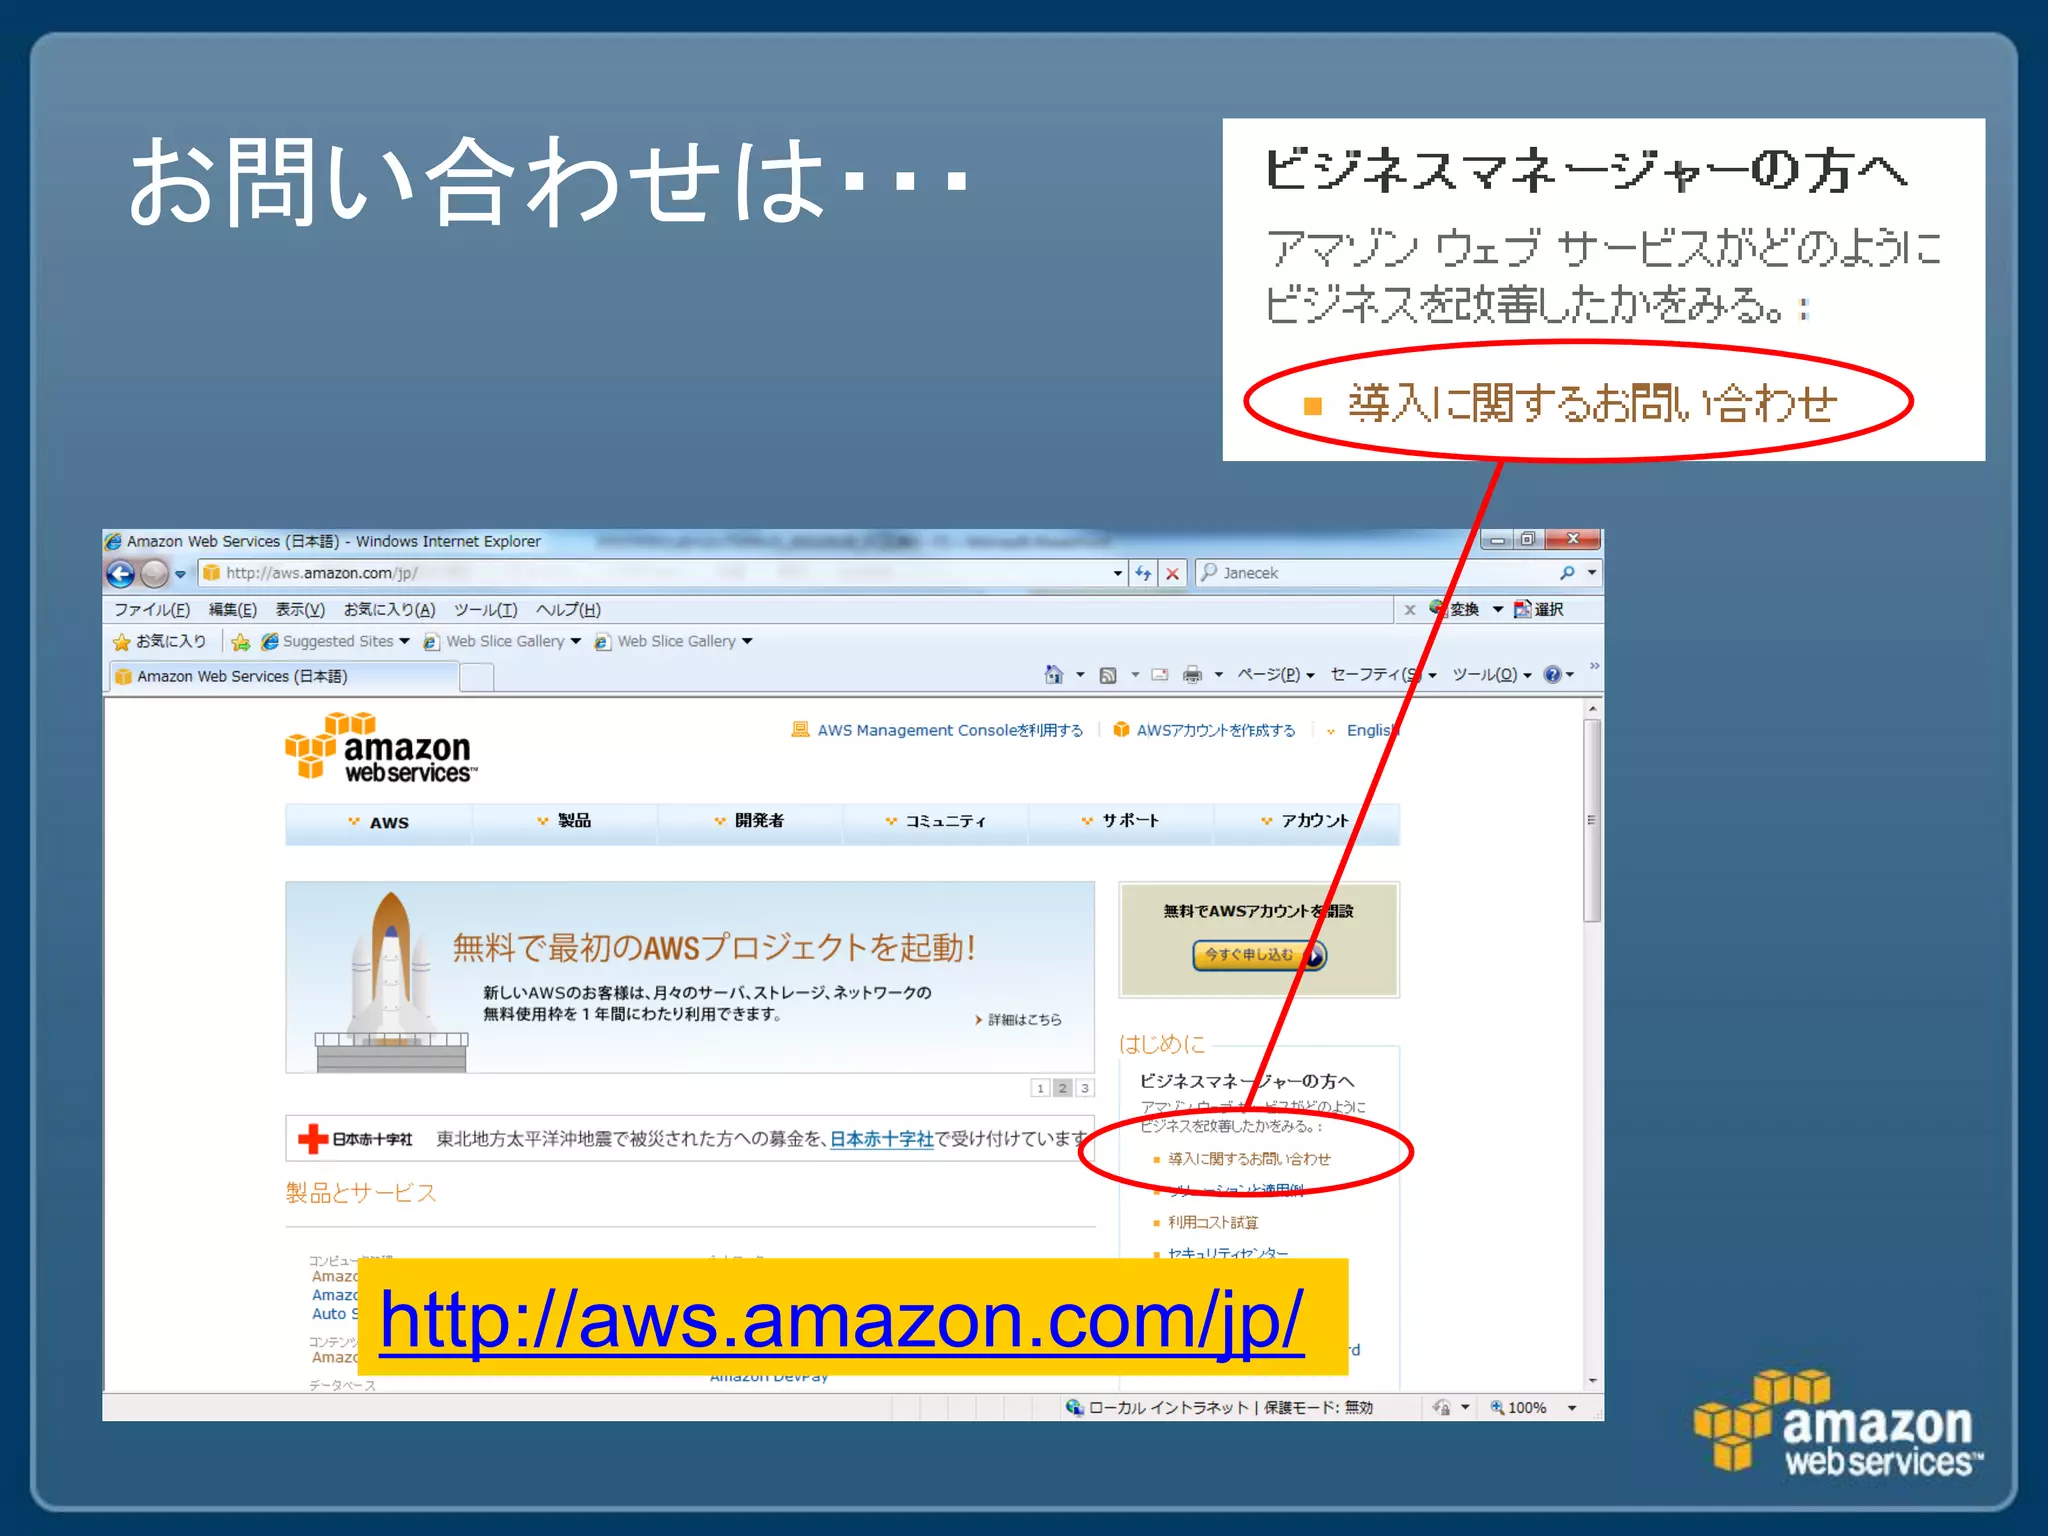Open the recent pages dropdown beside Forward
2048x1536 pixels.
180,574
